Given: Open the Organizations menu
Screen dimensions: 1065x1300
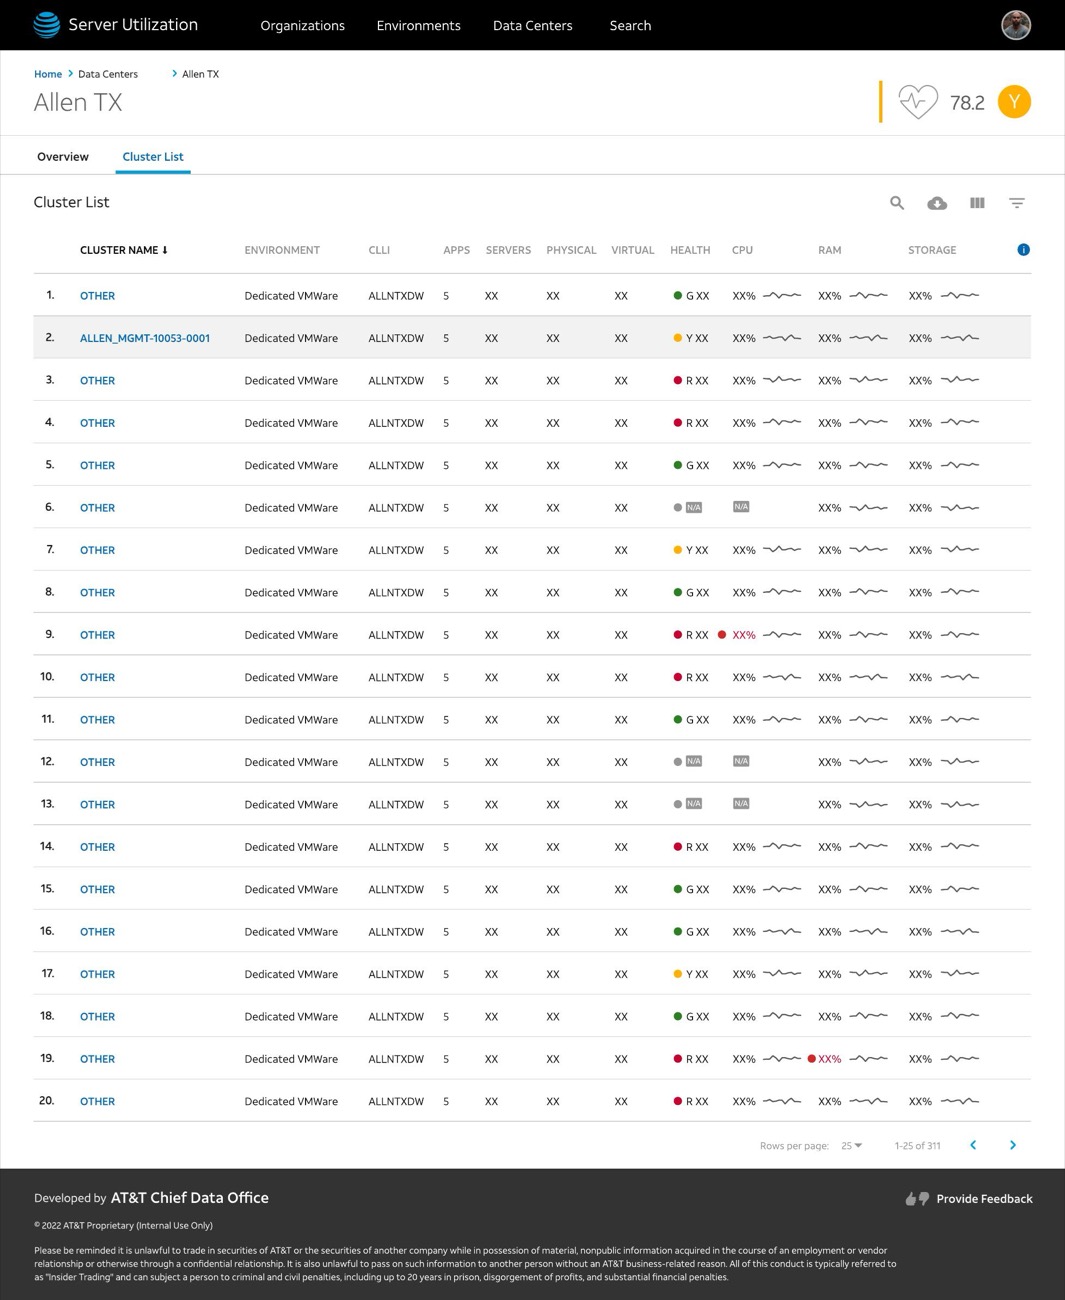Looking at the screenshot, I should pos(302,26).
